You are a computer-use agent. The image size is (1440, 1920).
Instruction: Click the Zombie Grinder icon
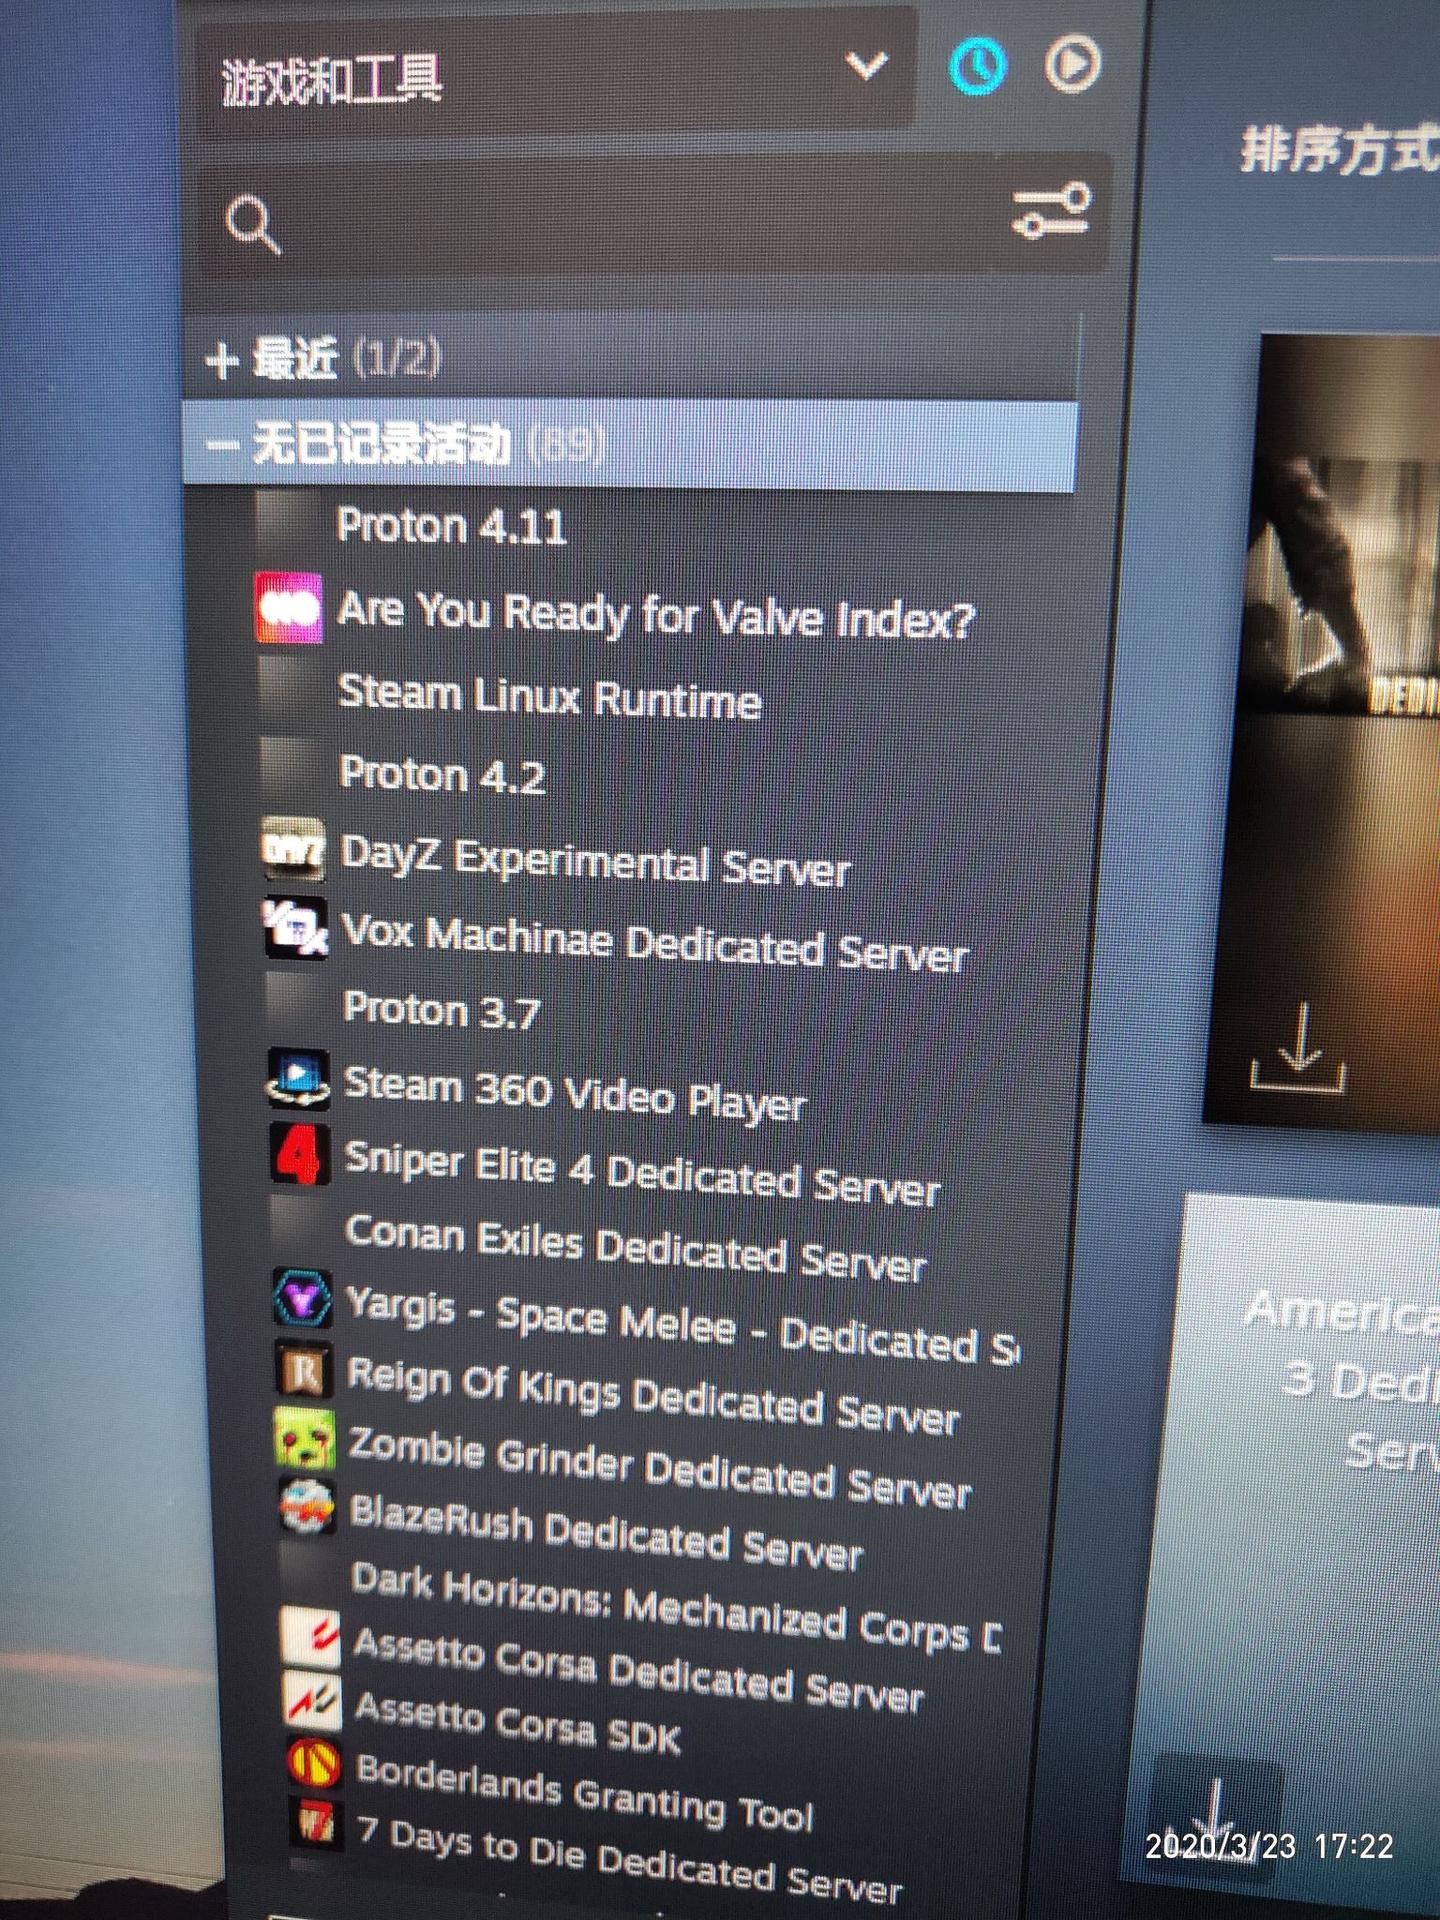coord(306,1438)
